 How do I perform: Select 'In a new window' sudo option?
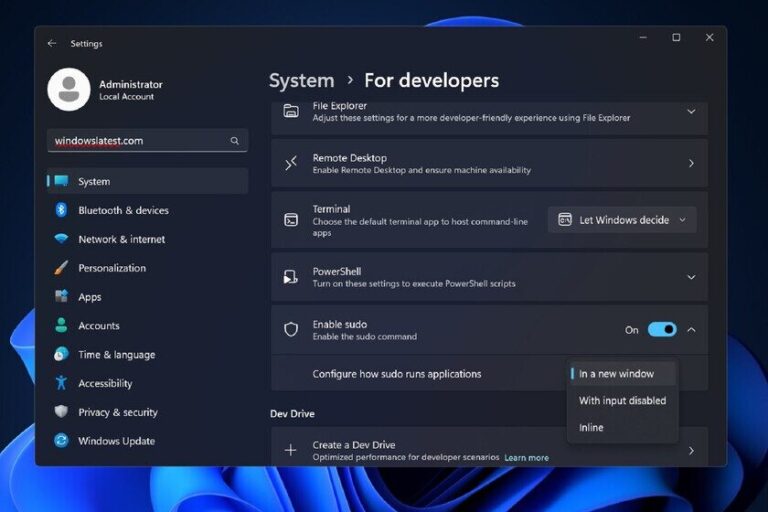623,373
